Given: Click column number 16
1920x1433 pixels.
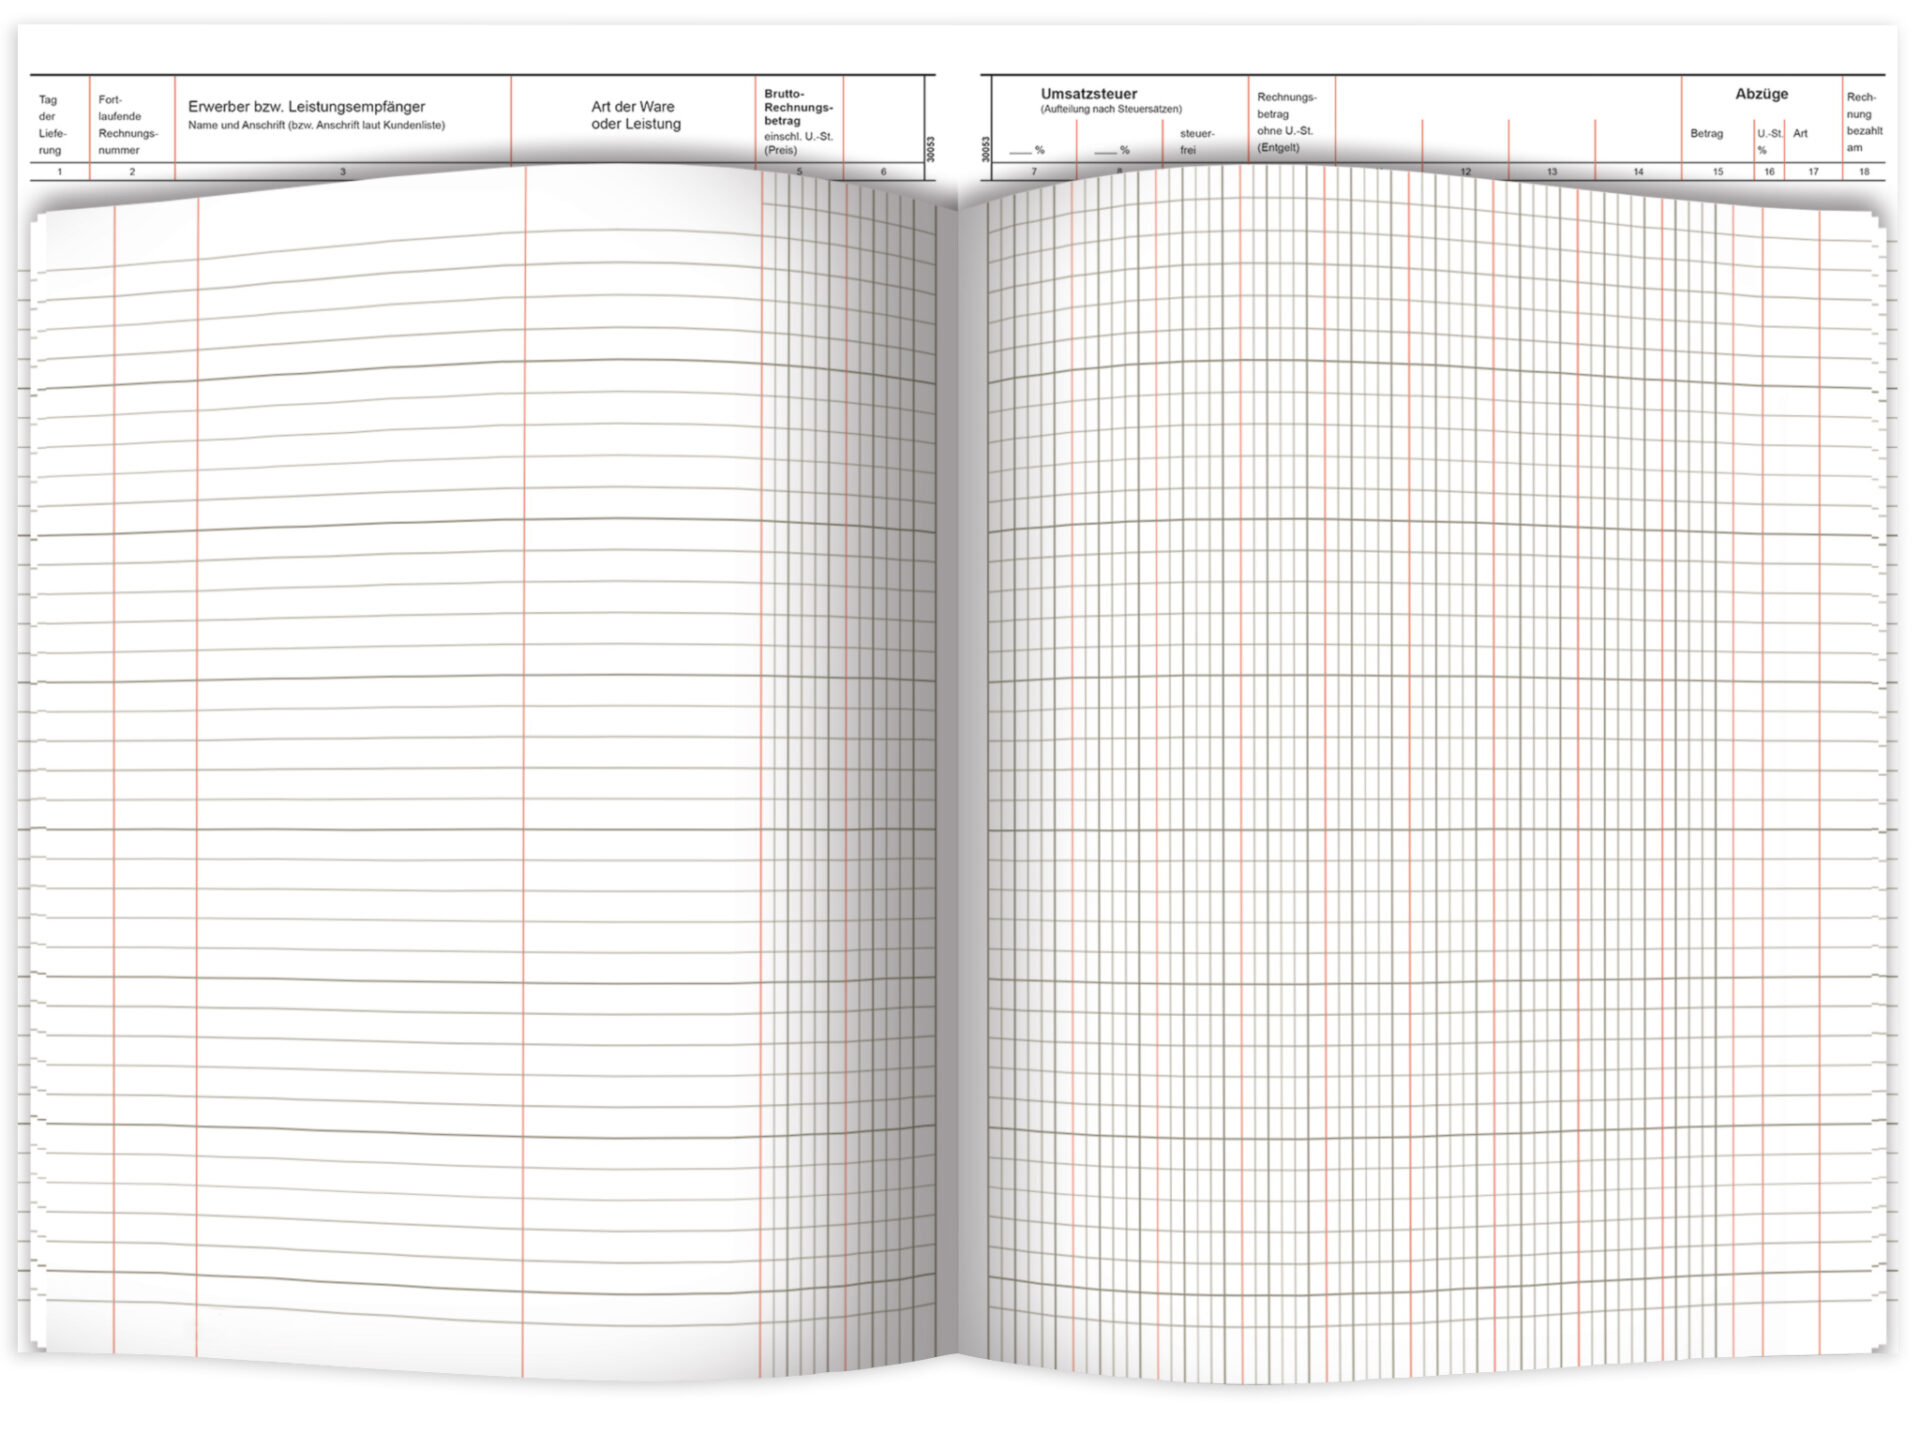Looking at the screenshot, I should tap(1769, 172).
